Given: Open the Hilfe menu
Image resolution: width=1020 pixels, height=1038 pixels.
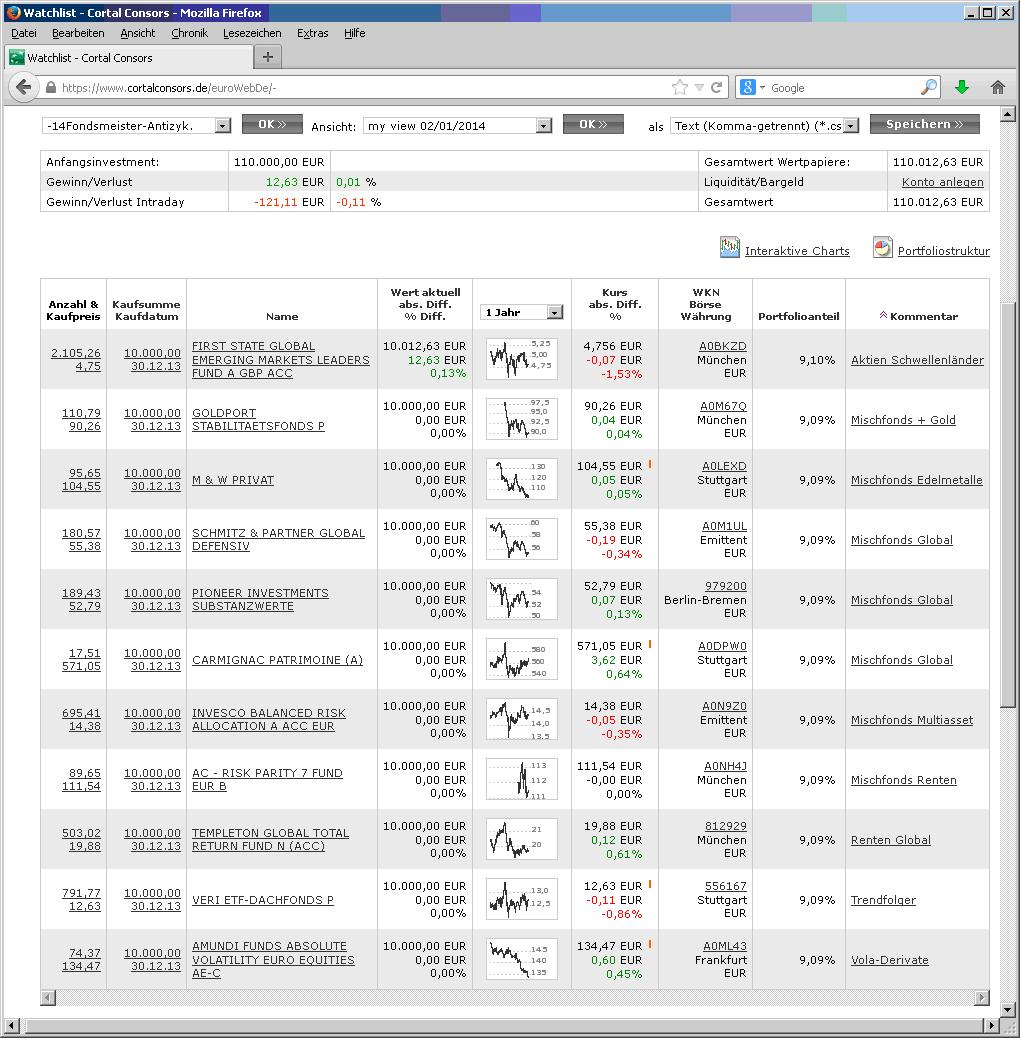Looking at the screenshot, I should pyautogui.click(x=355, y=33).
